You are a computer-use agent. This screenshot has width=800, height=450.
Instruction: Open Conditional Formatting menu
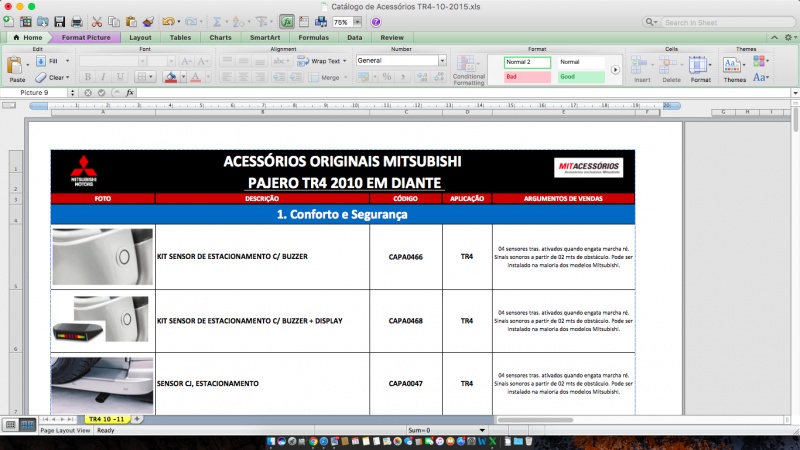point(468,70)
